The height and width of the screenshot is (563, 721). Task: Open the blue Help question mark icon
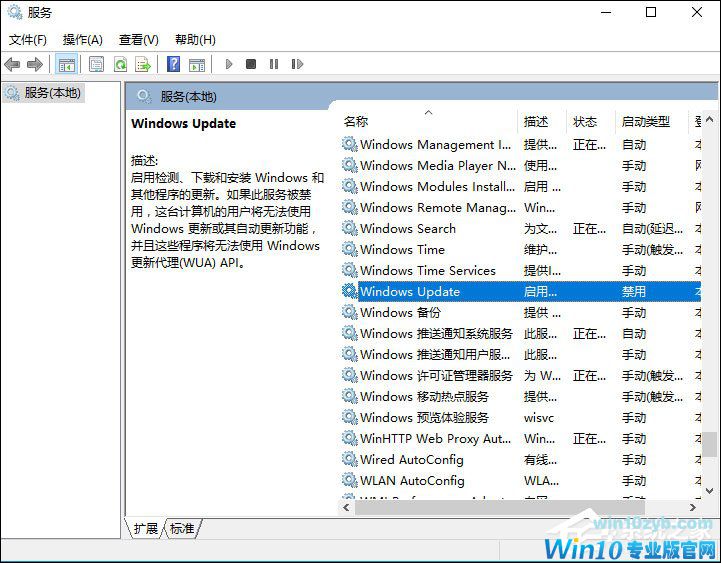[173, 64]
